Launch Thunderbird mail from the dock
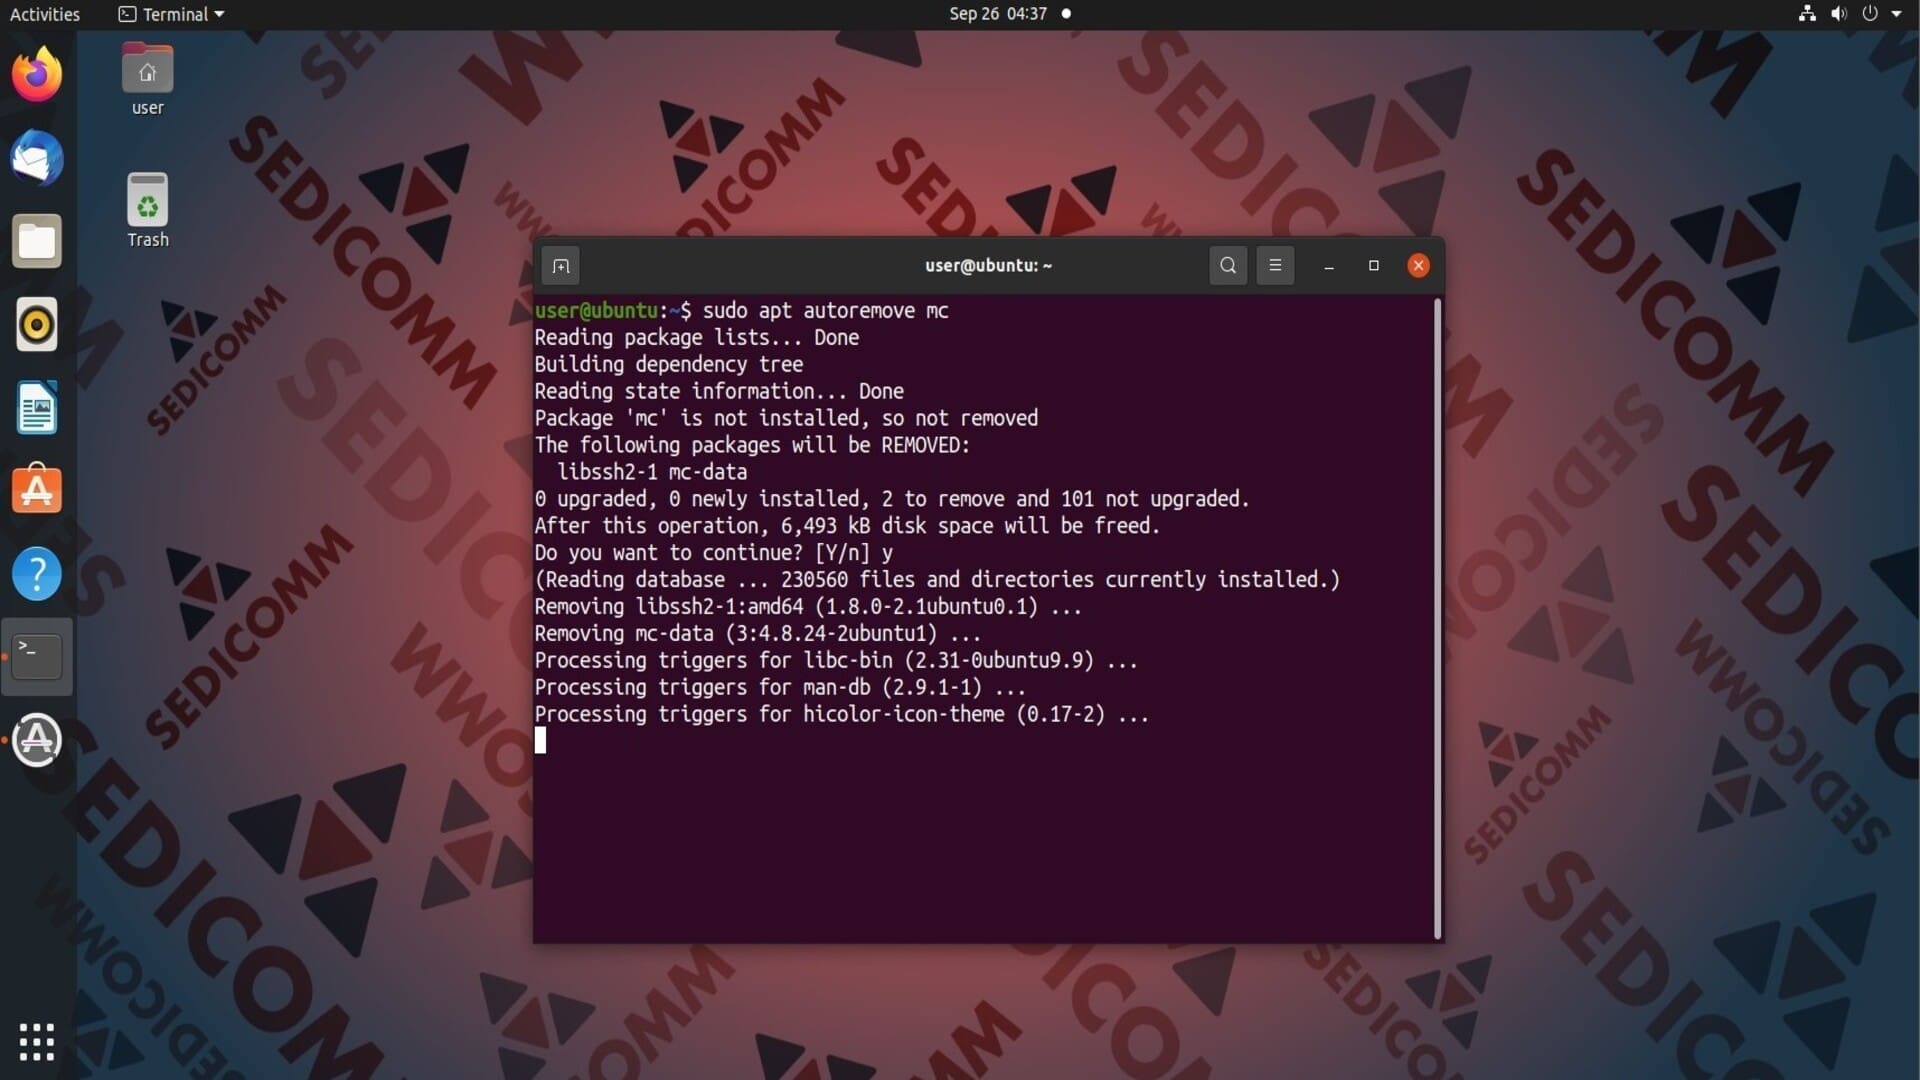This screenshot has width=1920, height=1080. 37,158
